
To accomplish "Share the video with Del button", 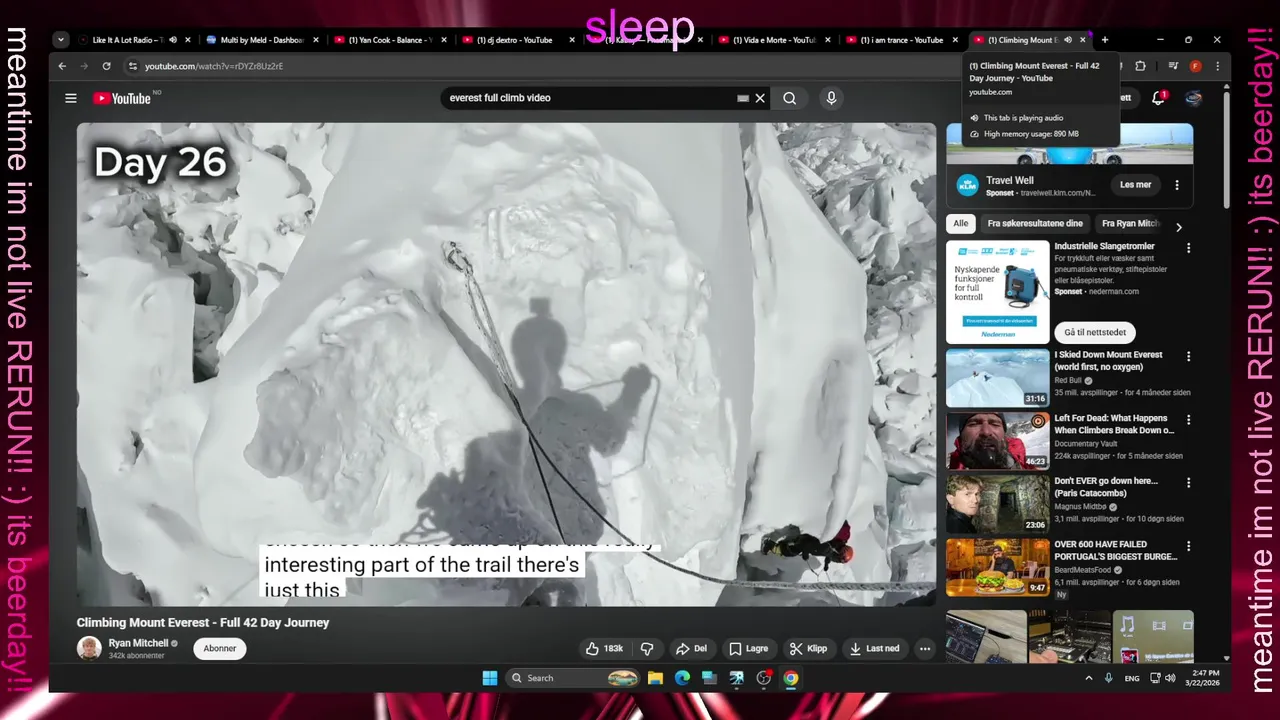I will 691,648.
